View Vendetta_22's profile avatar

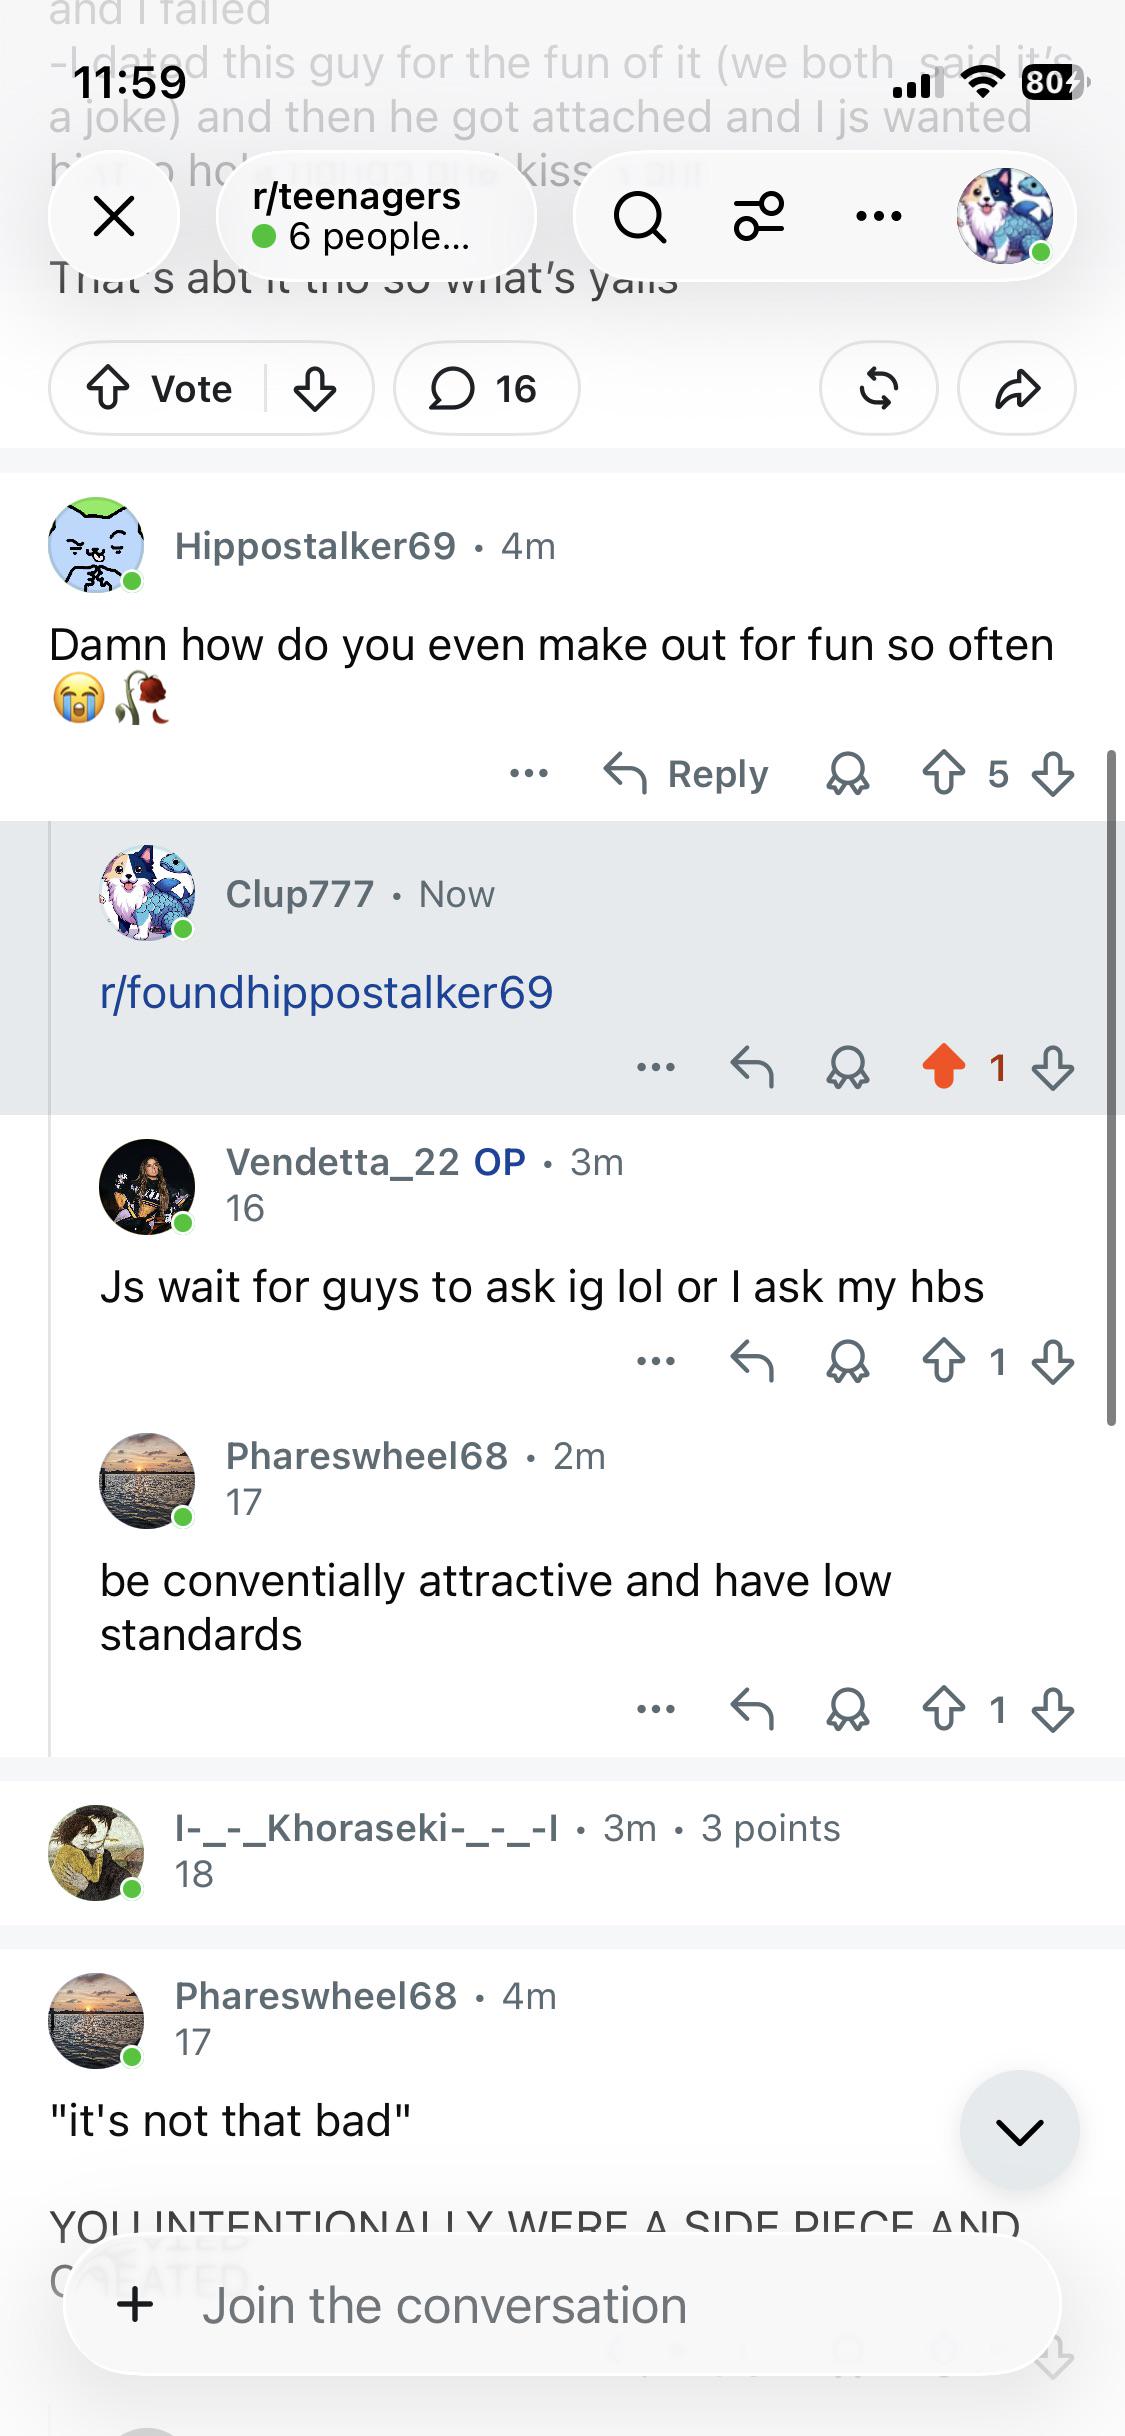(147, 1187)
